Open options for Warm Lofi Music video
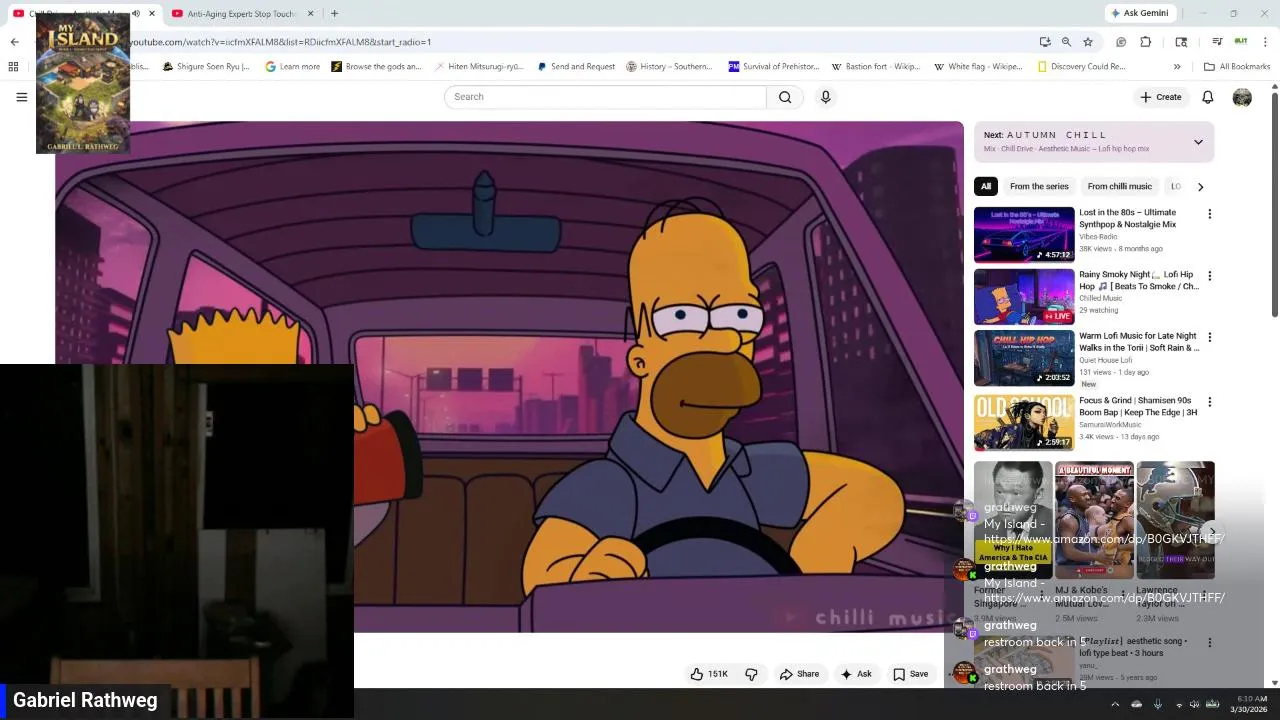This screenshot has height=720, width=1280. [x=1209, y=338]
